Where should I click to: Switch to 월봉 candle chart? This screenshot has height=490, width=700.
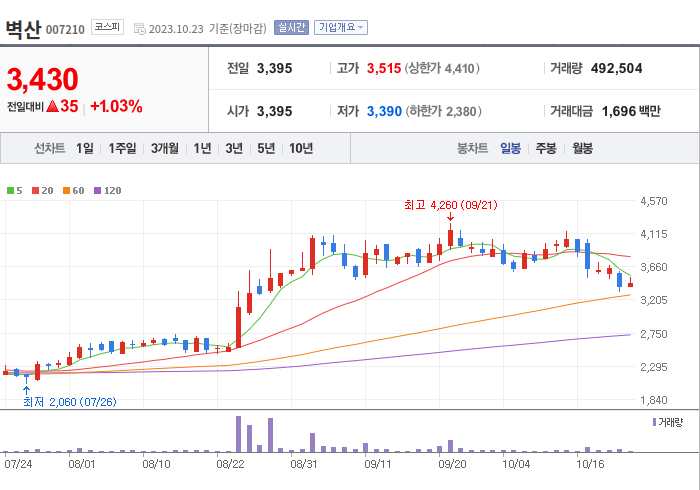[x=583, y=148]
